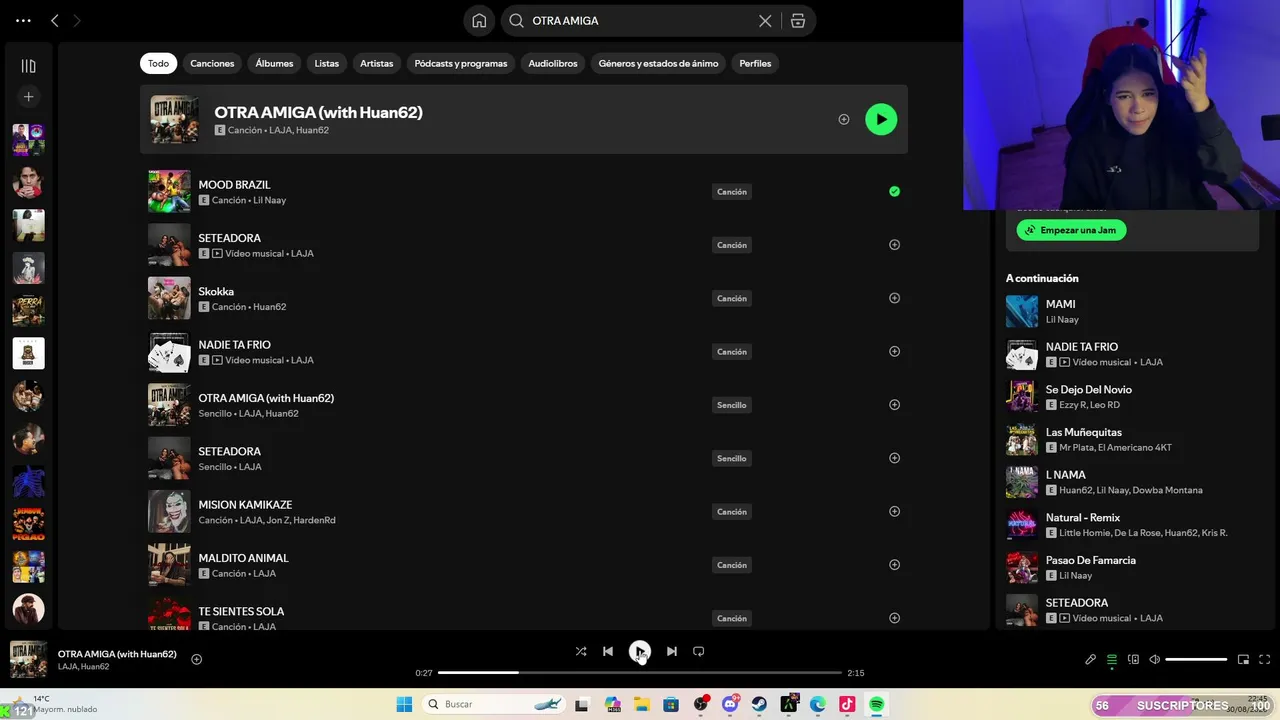
Task: Toggle repeat mode
Action: (x=699, y=651)
